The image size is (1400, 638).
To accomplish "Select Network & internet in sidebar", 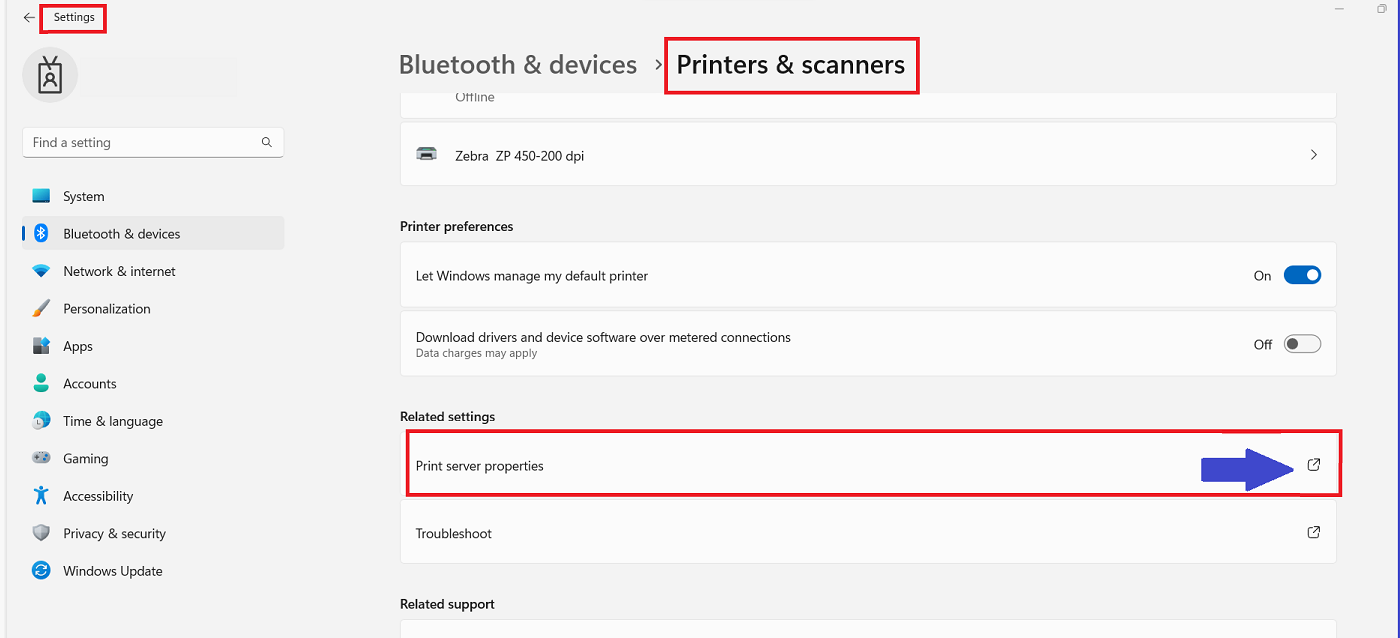I will [x=119, y=272].
